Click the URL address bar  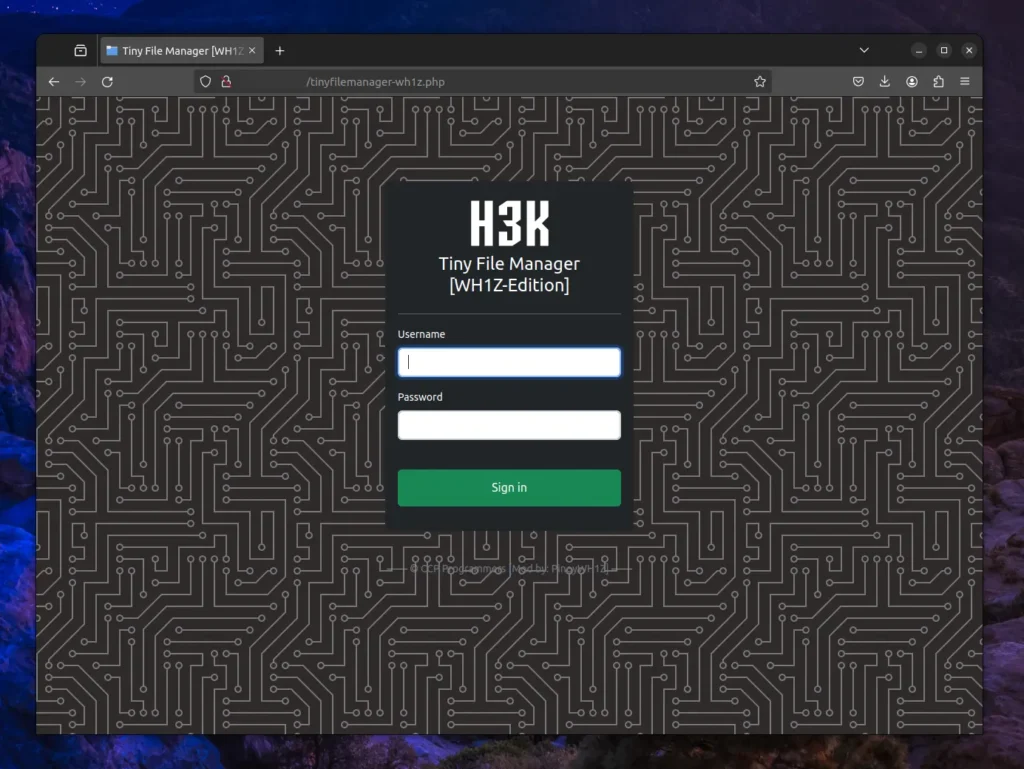480,82
